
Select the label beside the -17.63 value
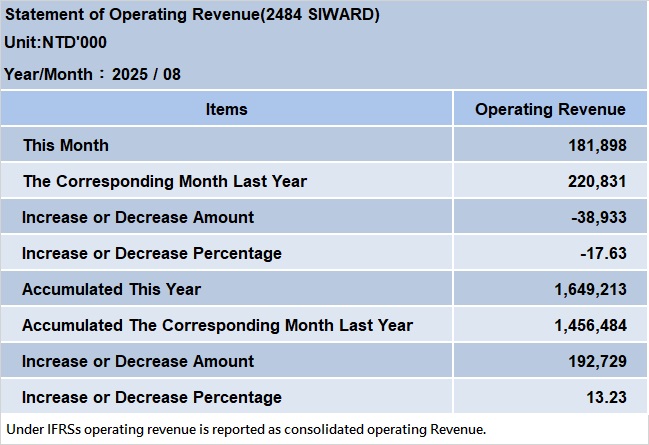click(152, 253)
